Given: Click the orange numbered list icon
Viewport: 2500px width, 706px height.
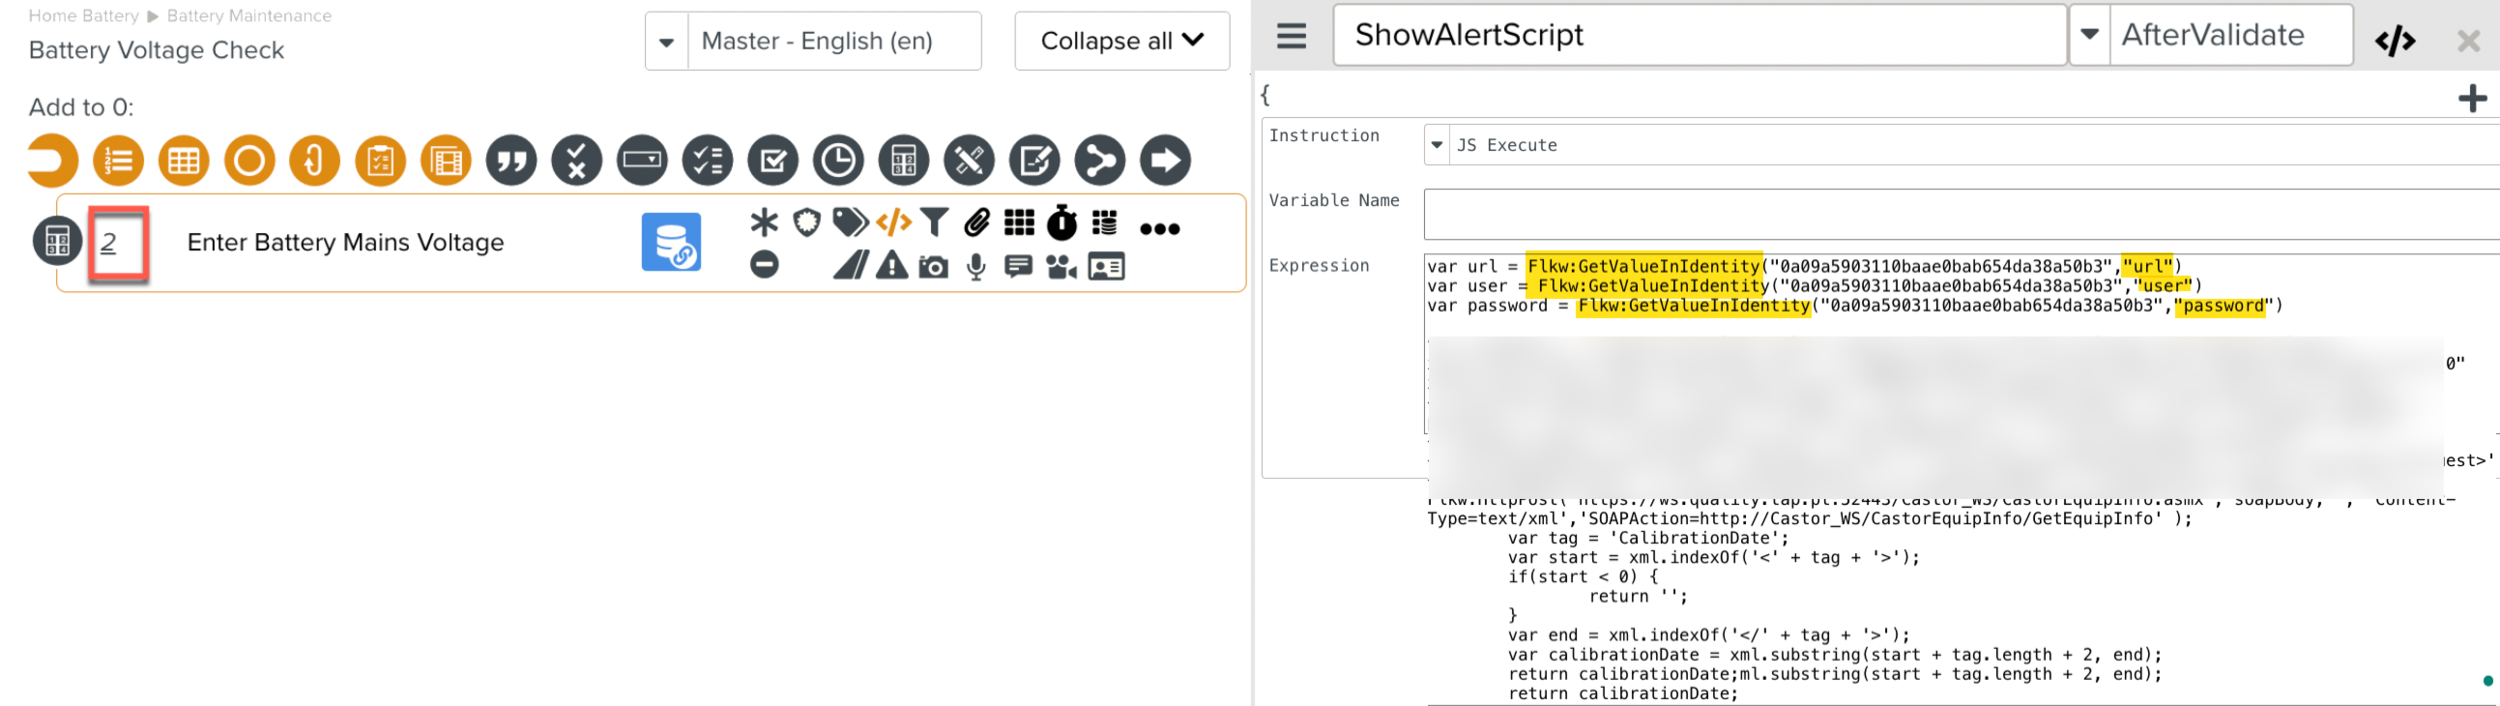Looking at the screenshot, I should point(118,160).
